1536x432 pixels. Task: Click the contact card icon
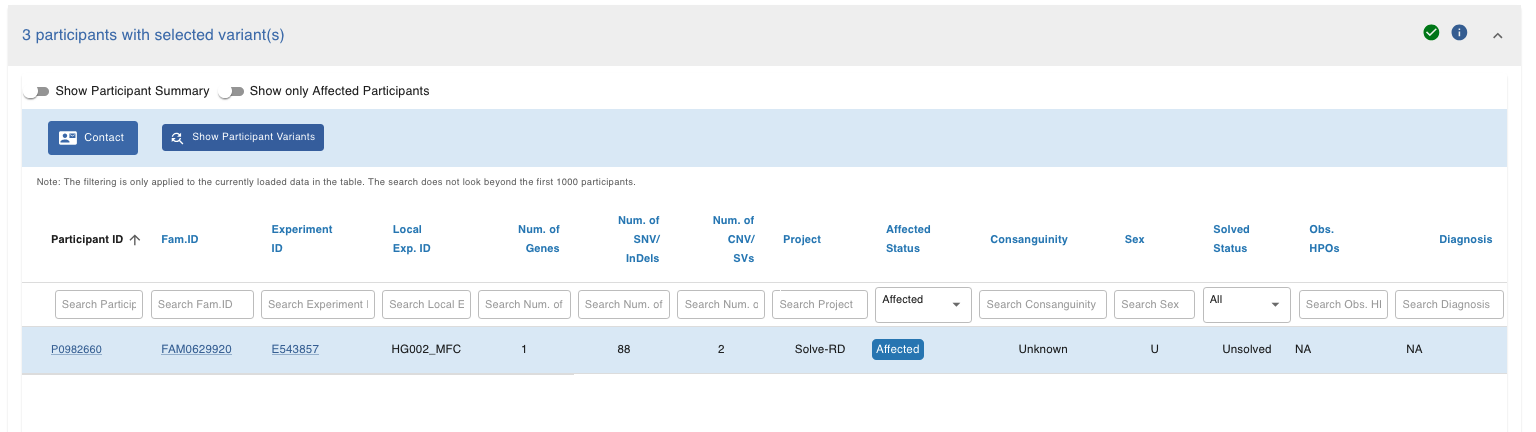click(68, 138)
